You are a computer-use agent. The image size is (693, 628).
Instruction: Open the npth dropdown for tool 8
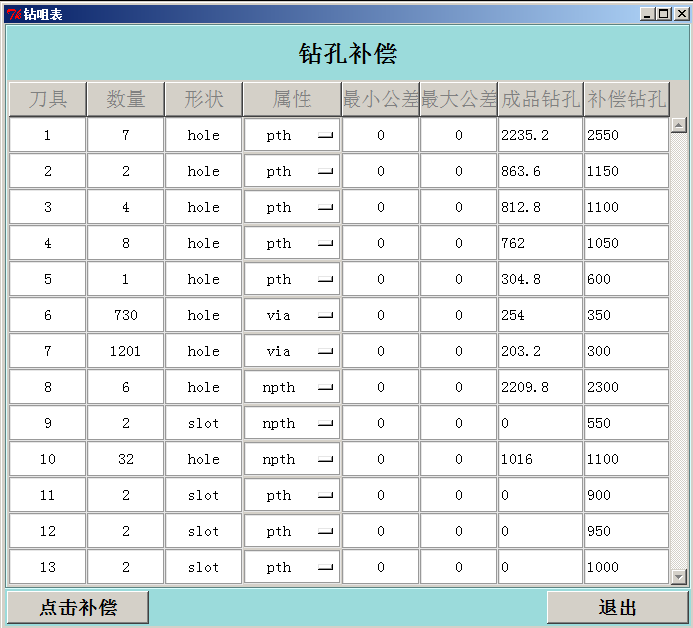[x=292, y=387]
